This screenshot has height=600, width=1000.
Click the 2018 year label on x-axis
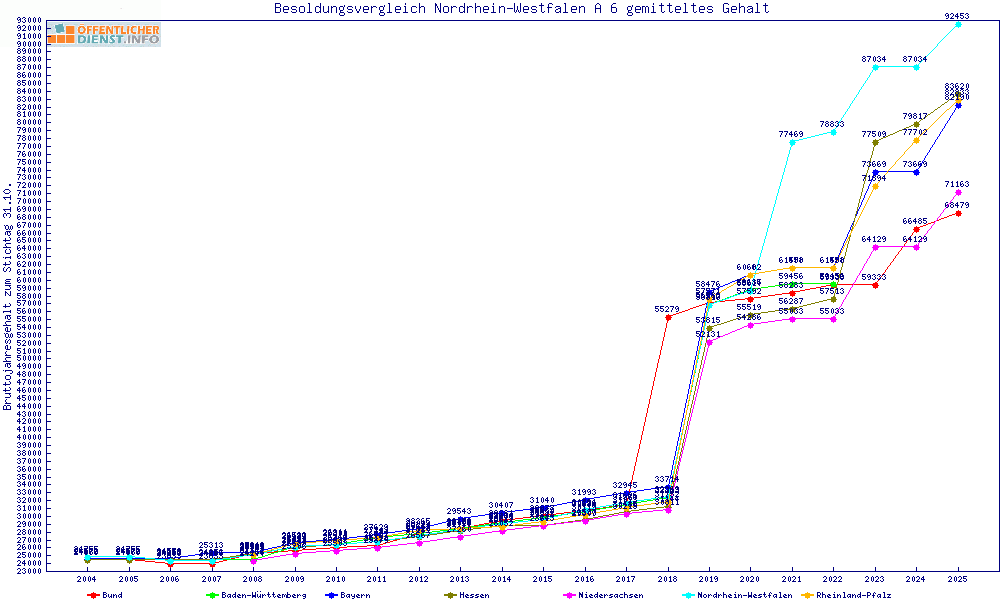coord(668,579)
